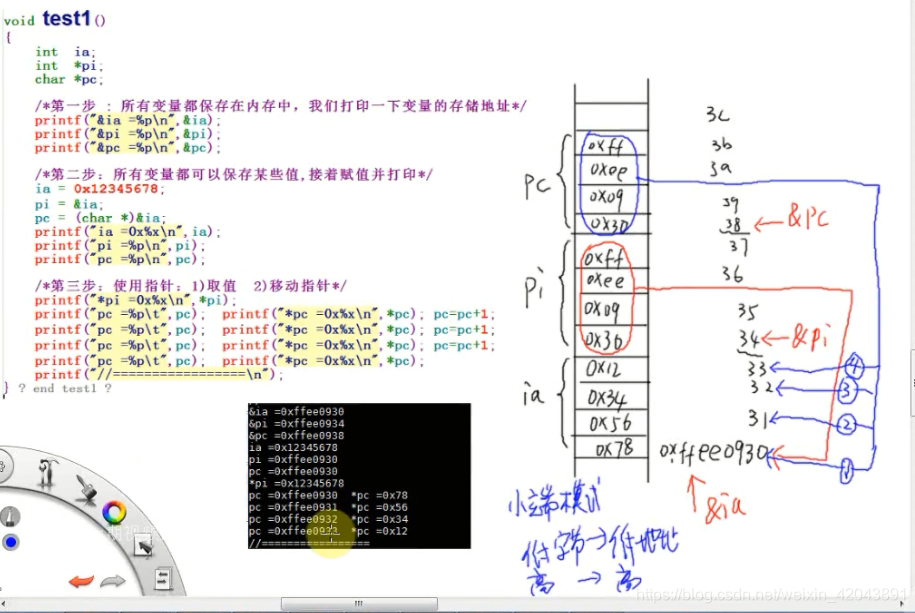Click the current pencil tool indicator
The width and height of the screenshot is (915, 613).
(10, 517)
